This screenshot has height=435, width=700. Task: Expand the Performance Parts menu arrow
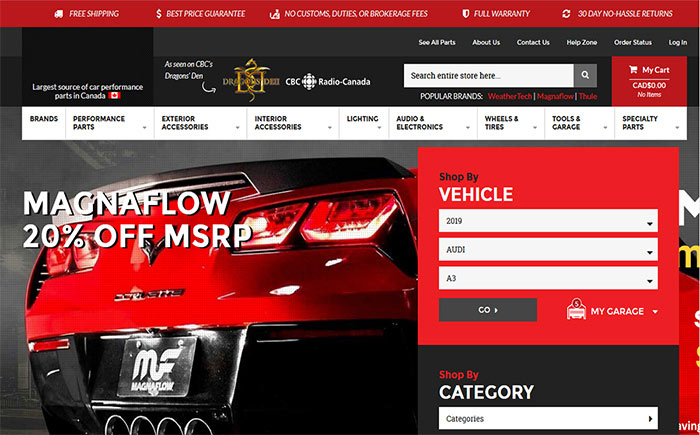145,128
